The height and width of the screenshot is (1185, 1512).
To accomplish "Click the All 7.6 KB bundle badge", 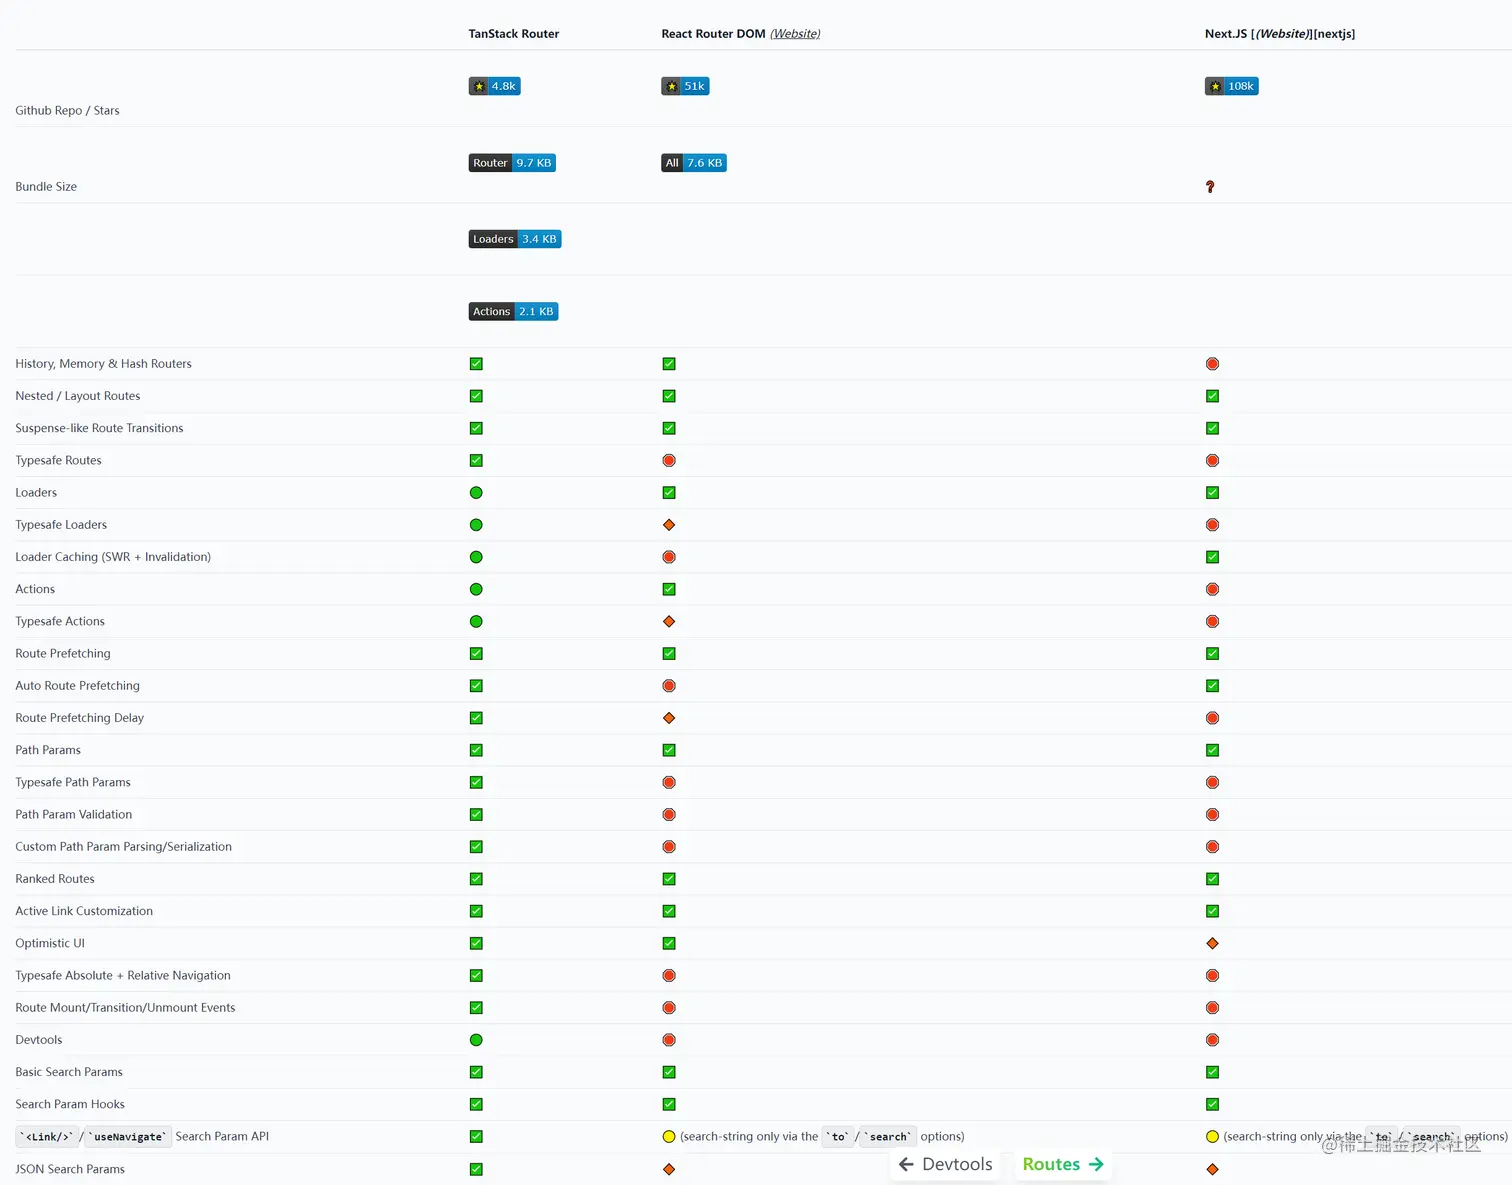I will (694, 163).
